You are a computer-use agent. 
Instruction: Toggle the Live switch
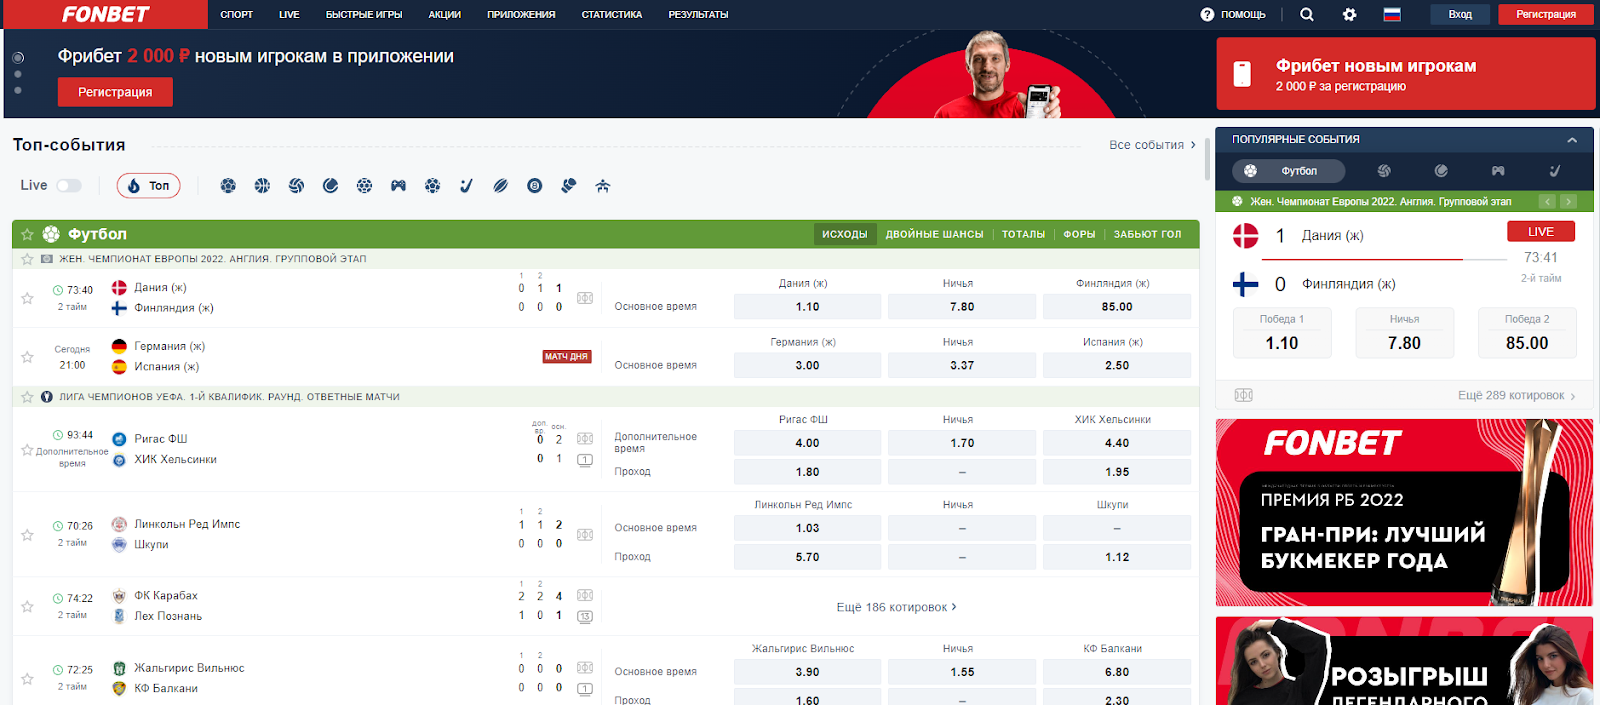click(69, 186)
